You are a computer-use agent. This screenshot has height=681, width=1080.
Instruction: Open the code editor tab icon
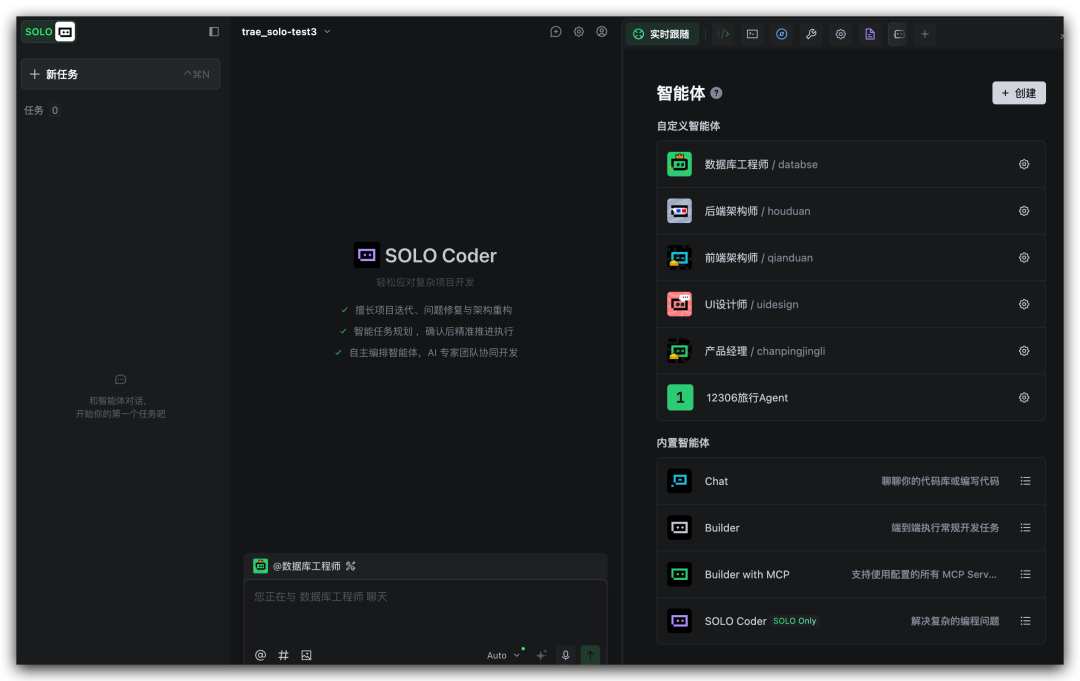pyautogui.click(x=723, y=34)
